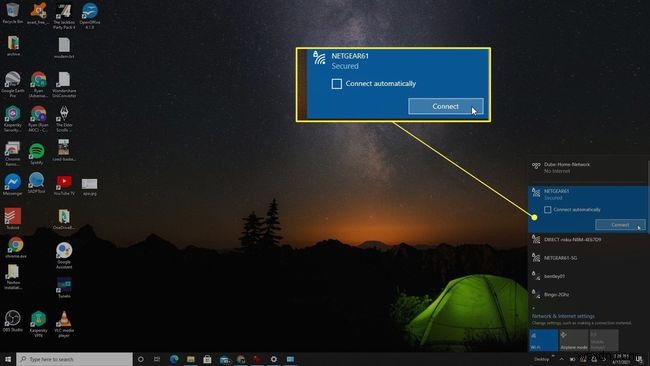Toggle the Airplane mode tile
650x366 pixels.
coord(574,340)
